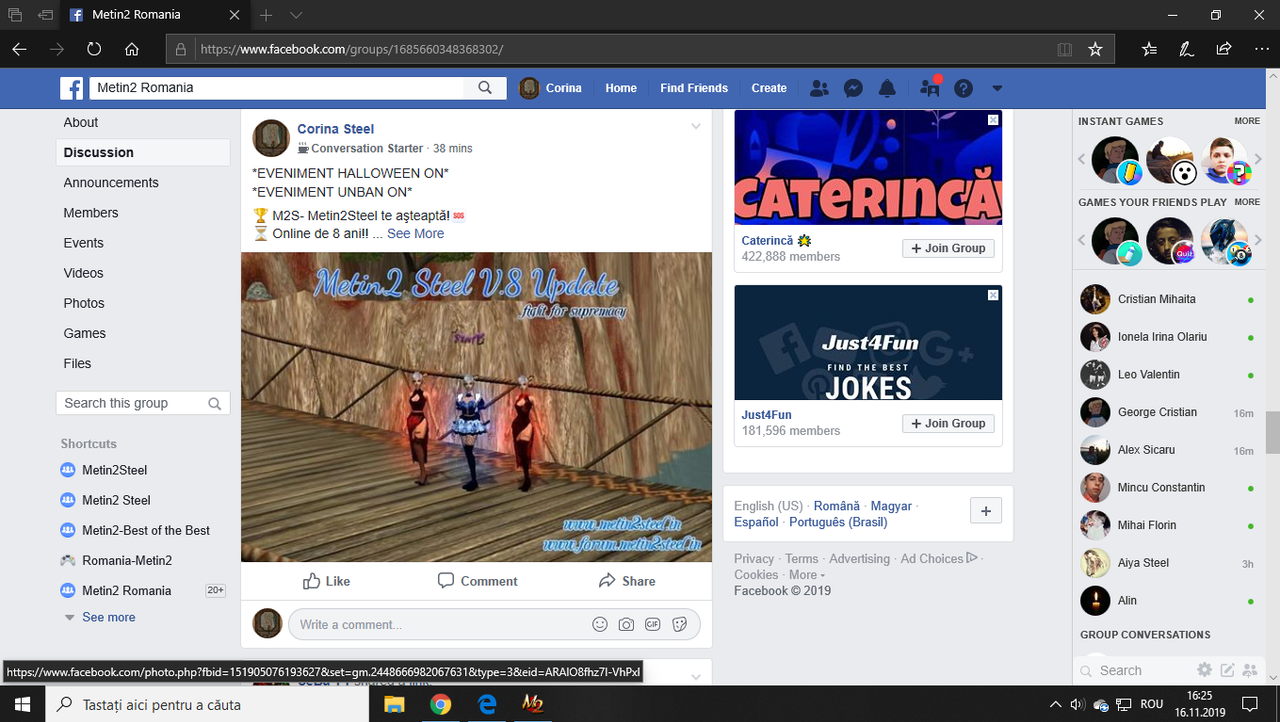
Task: Open Videos in group sidebar
Action: (x=84, y=272)
